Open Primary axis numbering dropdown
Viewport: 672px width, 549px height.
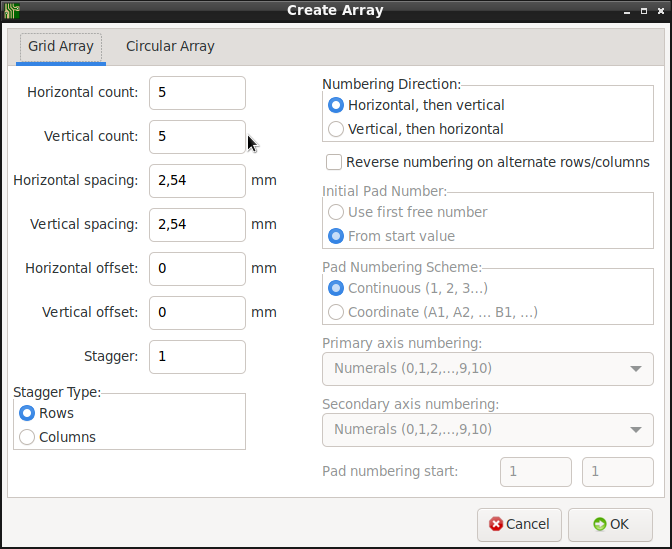[x=488, y=369]
